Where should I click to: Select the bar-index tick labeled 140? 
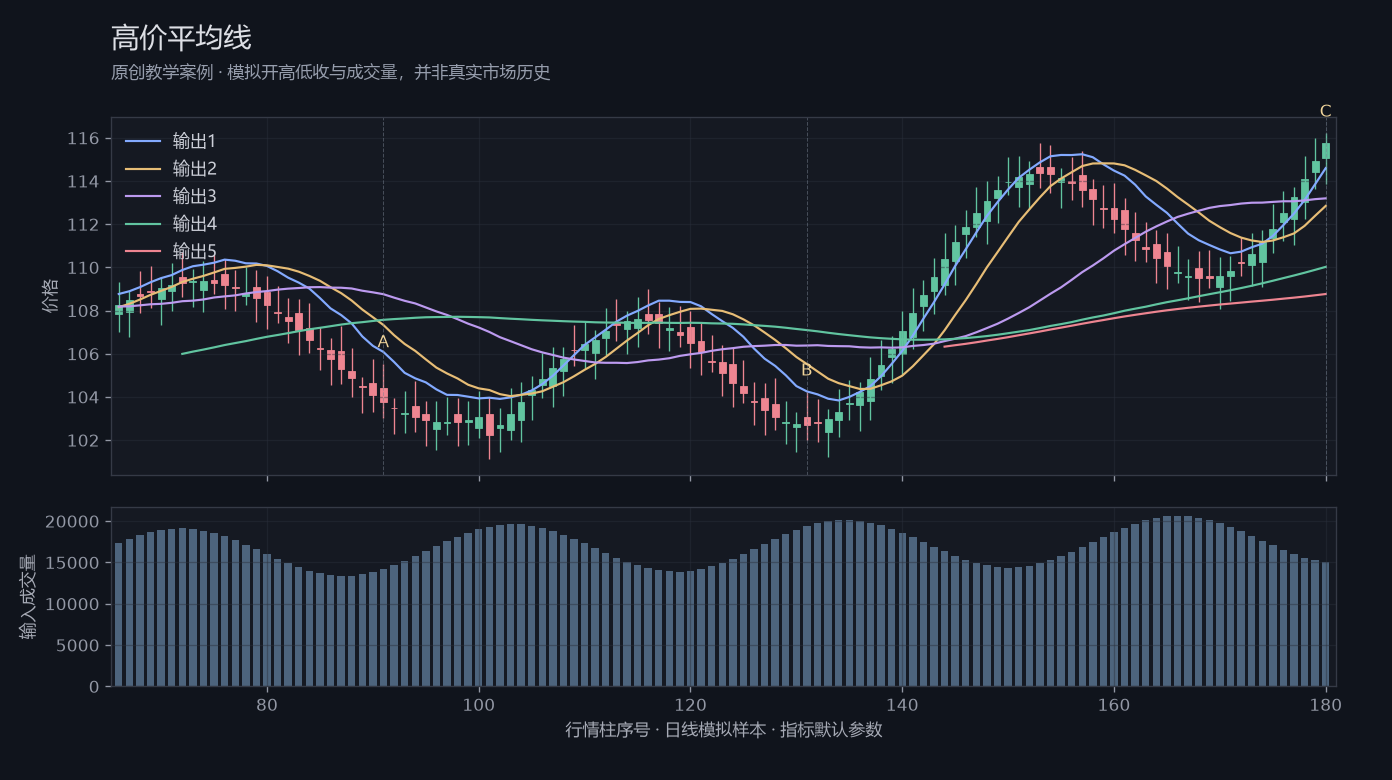coord(902,704)
